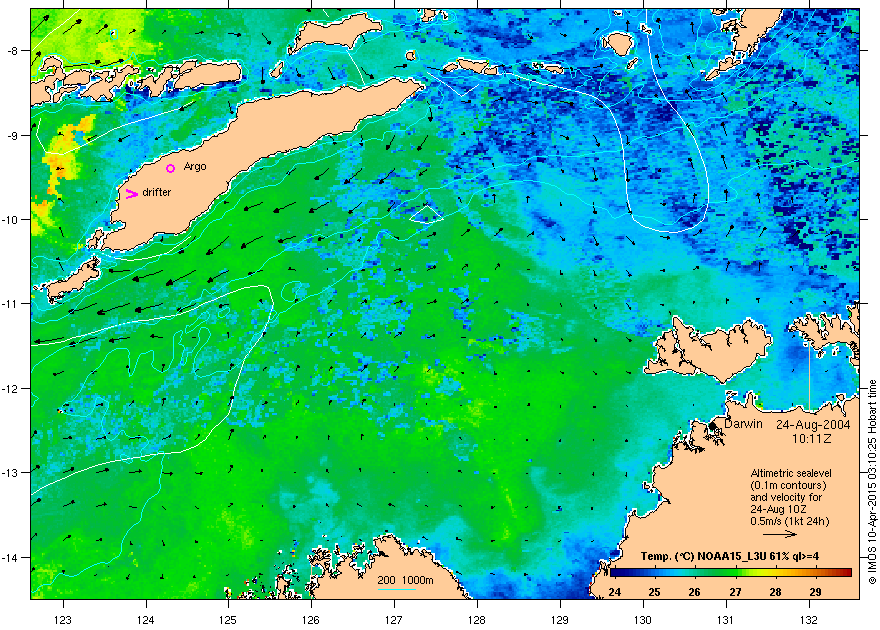
Task: Click the 'Argo' label text
Action: pyautogui.click(x=195, y=167)
